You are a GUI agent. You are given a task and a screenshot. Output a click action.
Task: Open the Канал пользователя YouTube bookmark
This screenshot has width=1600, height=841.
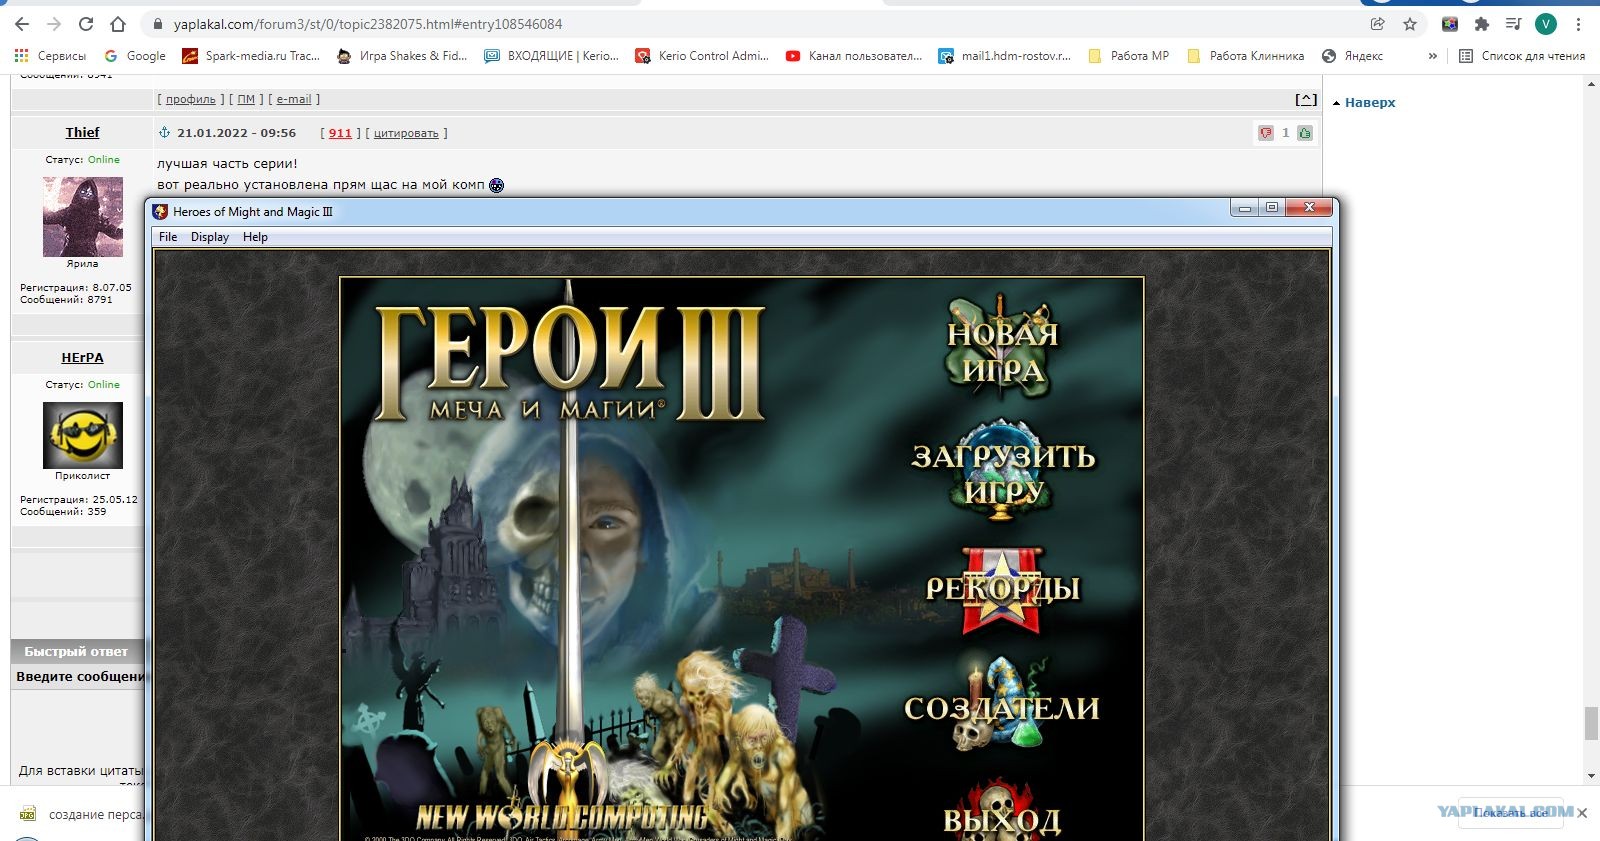tap(854, 56)
